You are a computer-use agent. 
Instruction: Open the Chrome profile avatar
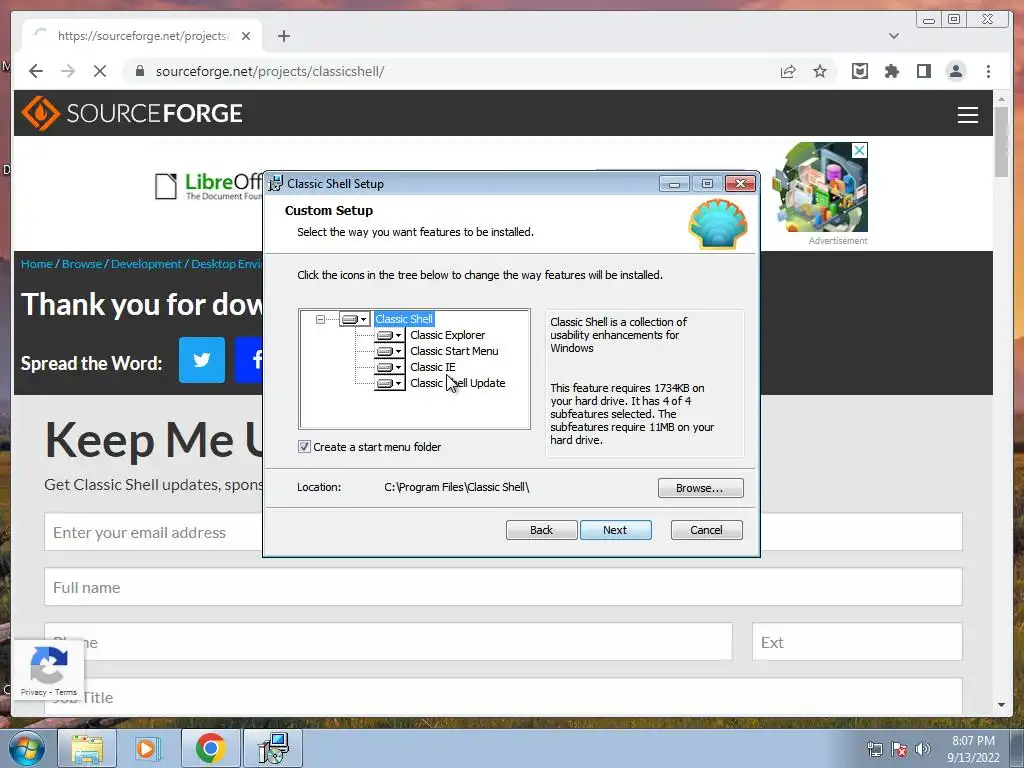955,71
